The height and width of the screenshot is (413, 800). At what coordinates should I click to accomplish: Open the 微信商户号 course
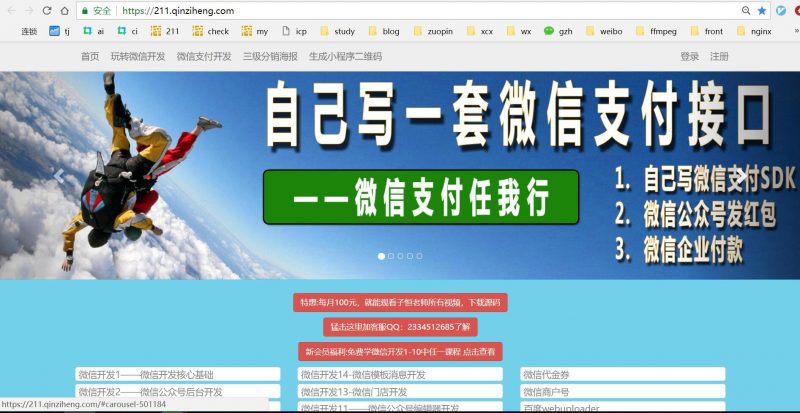[x=622, y=392]
